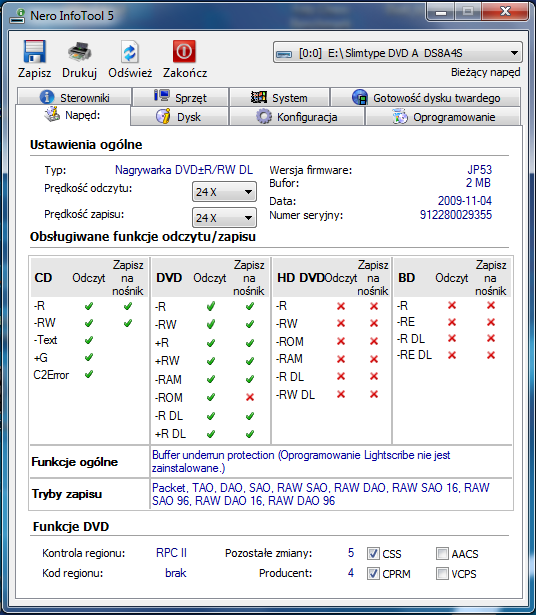Click the red X for BD -R read

(452, 306)
